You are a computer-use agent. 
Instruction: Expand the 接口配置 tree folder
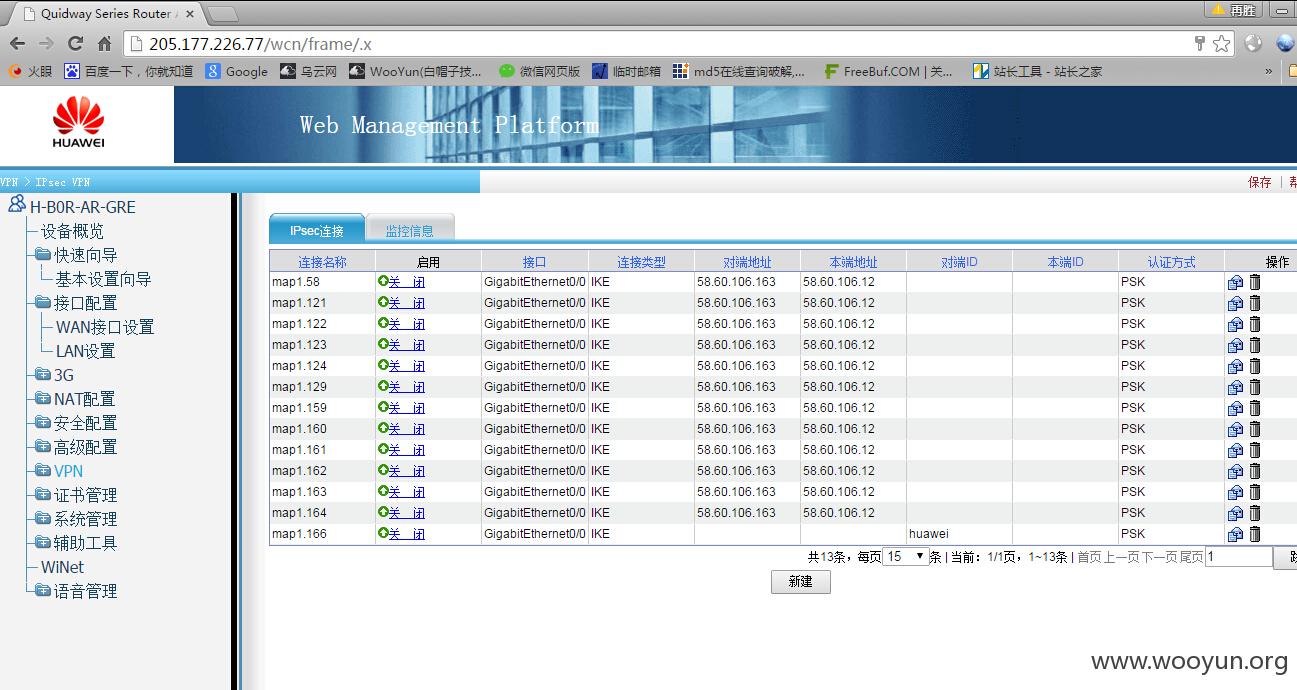coord(76,303)
